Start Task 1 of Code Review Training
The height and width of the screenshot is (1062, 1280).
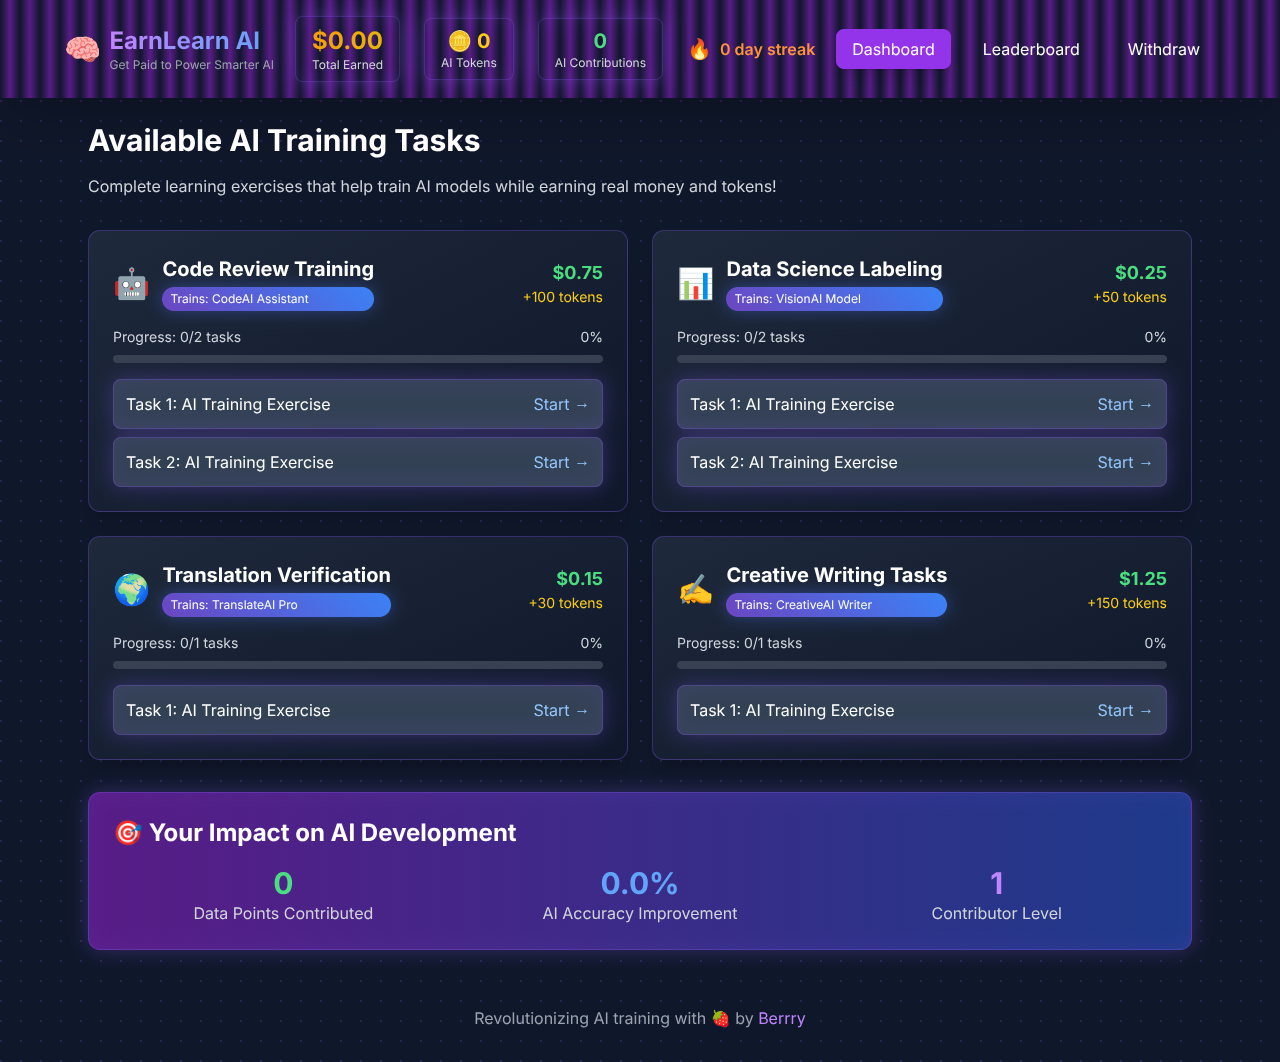[x=561, y=404]
